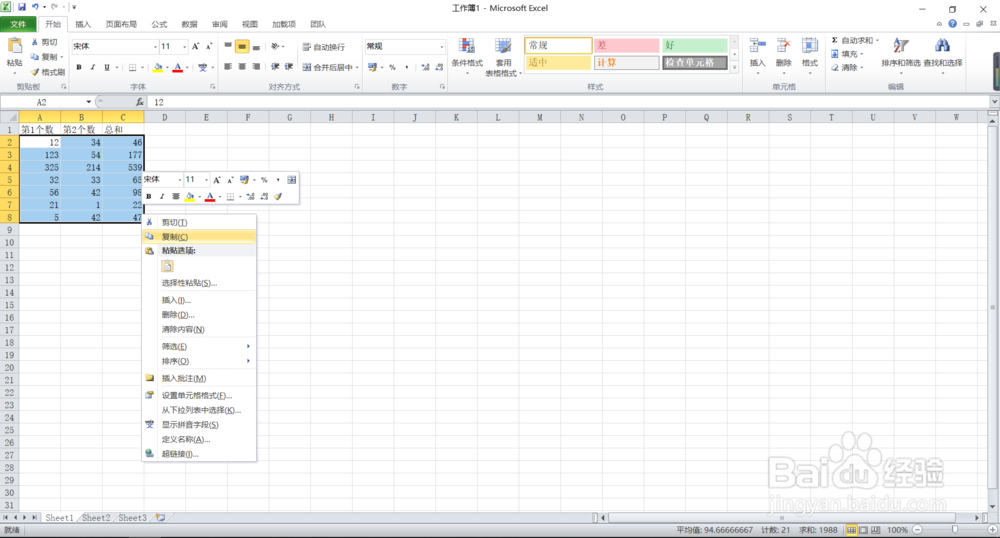This screenshot has height=538, width=1000.
Task: Click Format Painter (格式刷) in ribbon
Action: [48, 72]
